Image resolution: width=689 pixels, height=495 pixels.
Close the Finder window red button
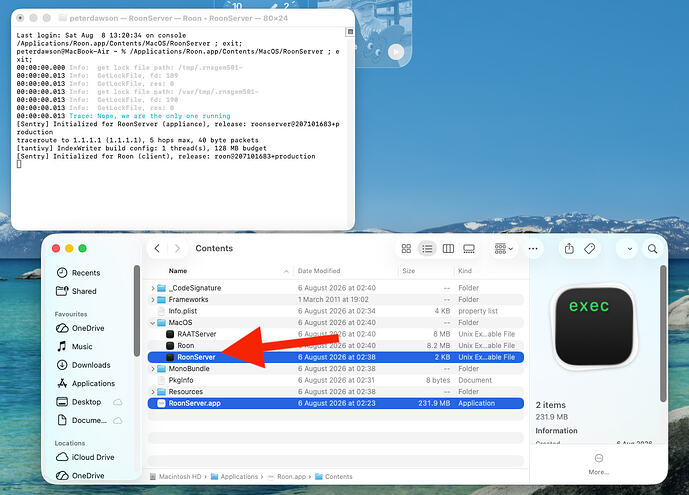56,249
